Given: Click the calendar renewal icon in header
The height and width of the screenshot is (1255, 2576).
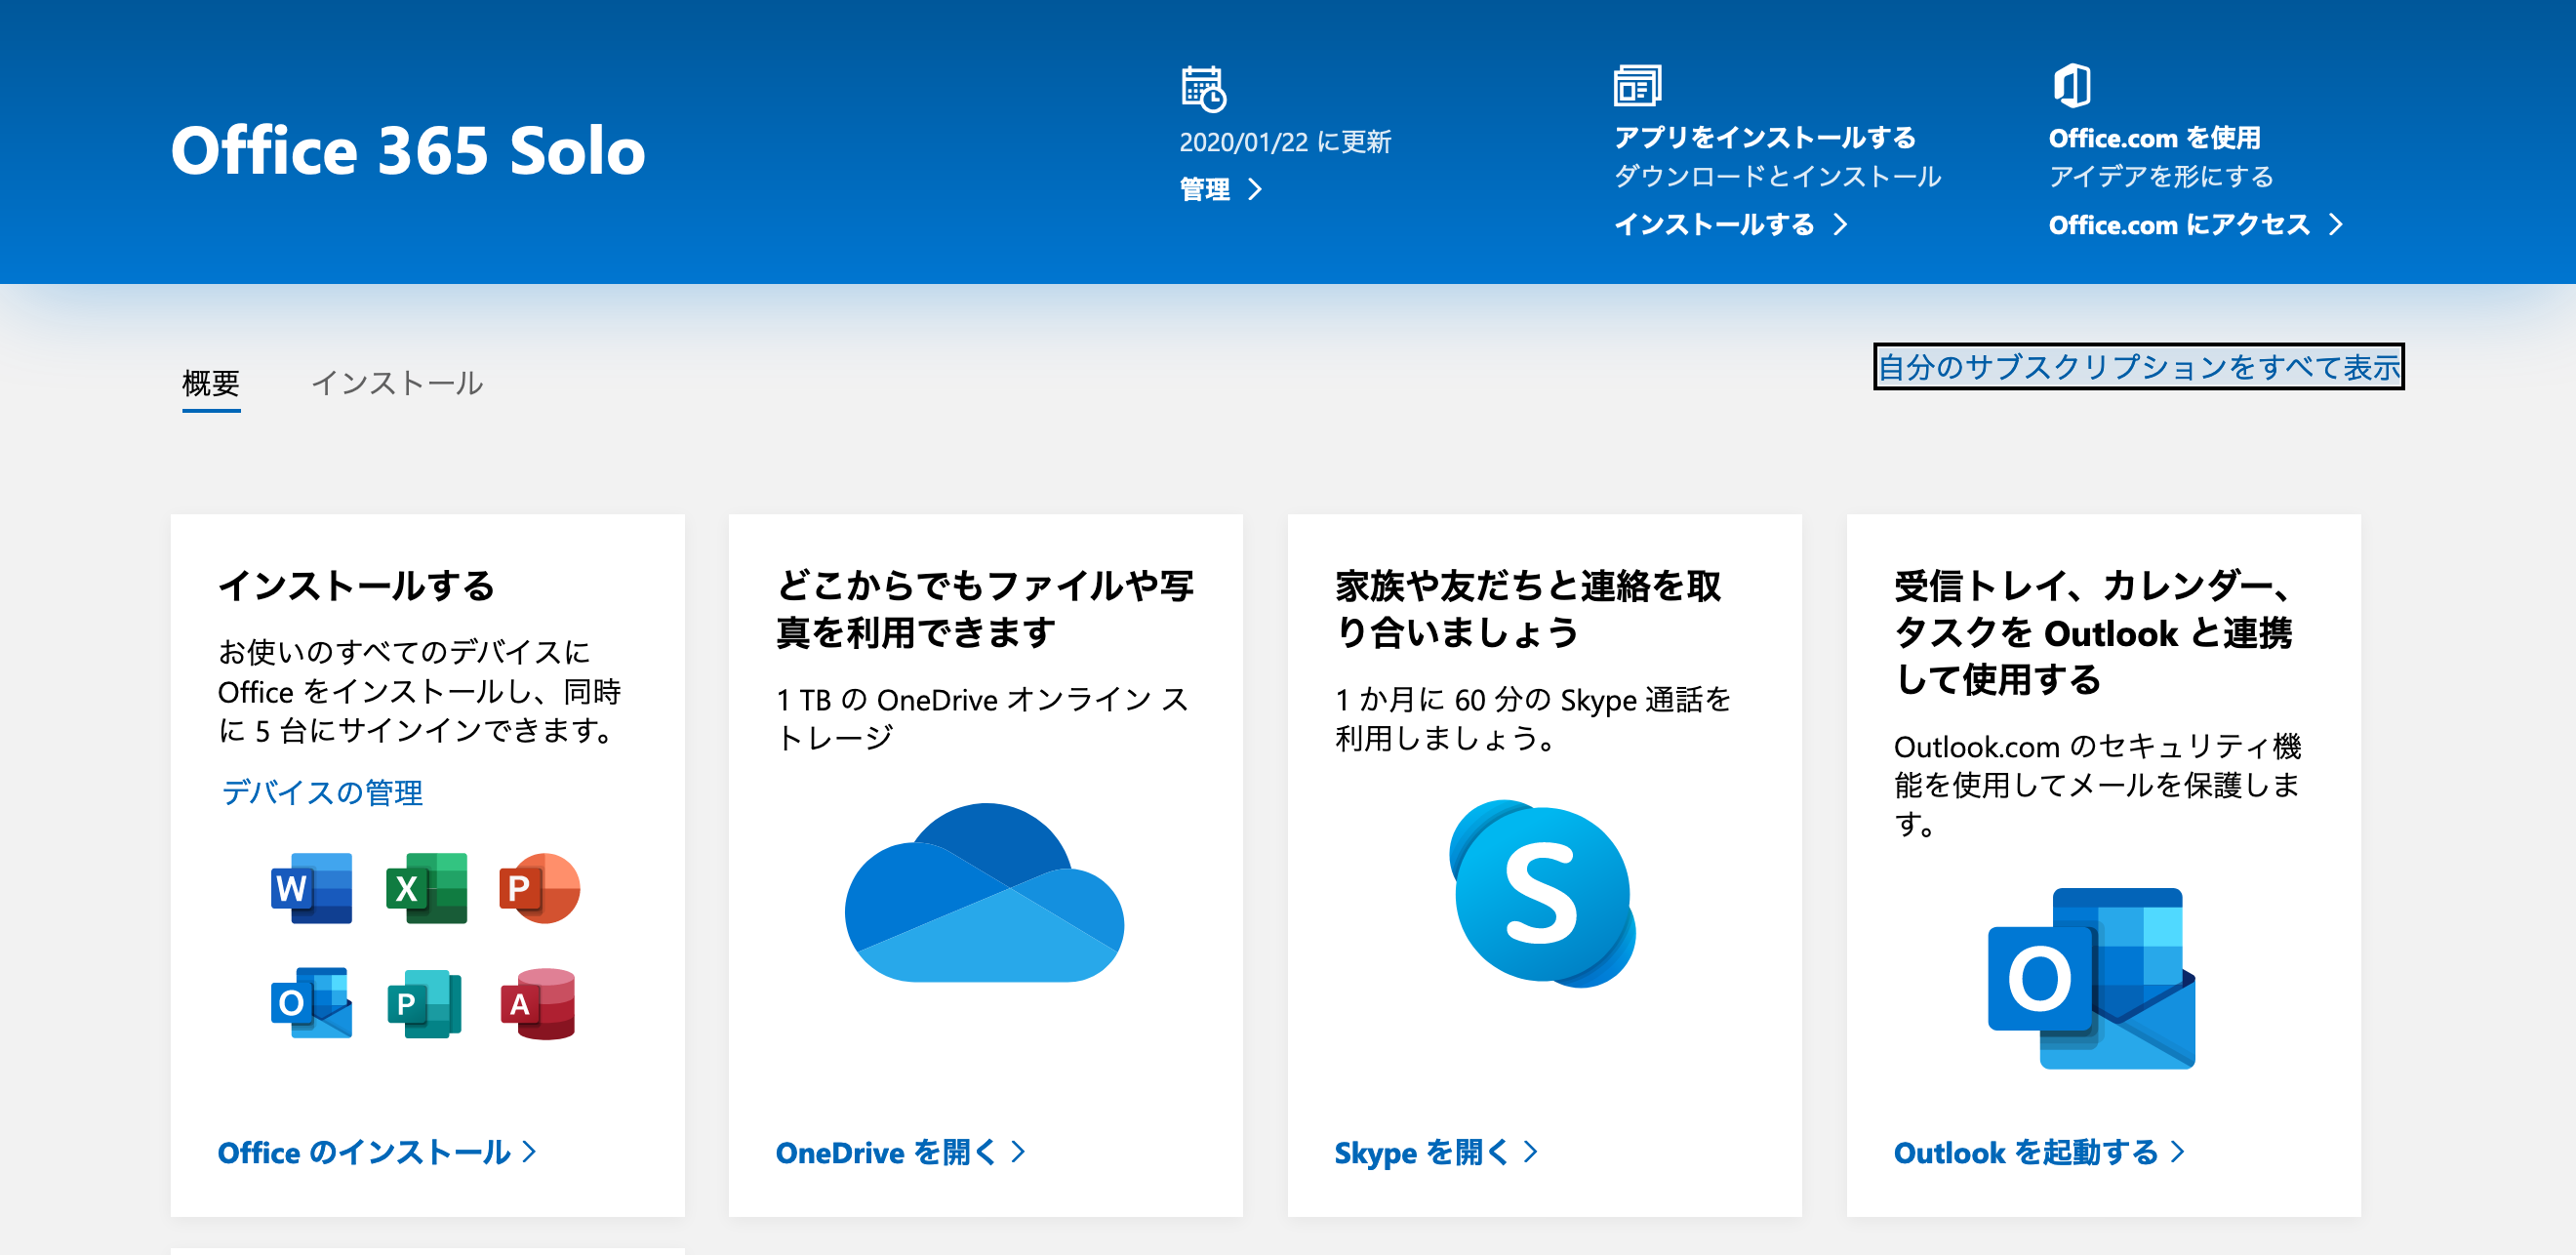Looking at the screenshot, I should (x=1203, y=88).
